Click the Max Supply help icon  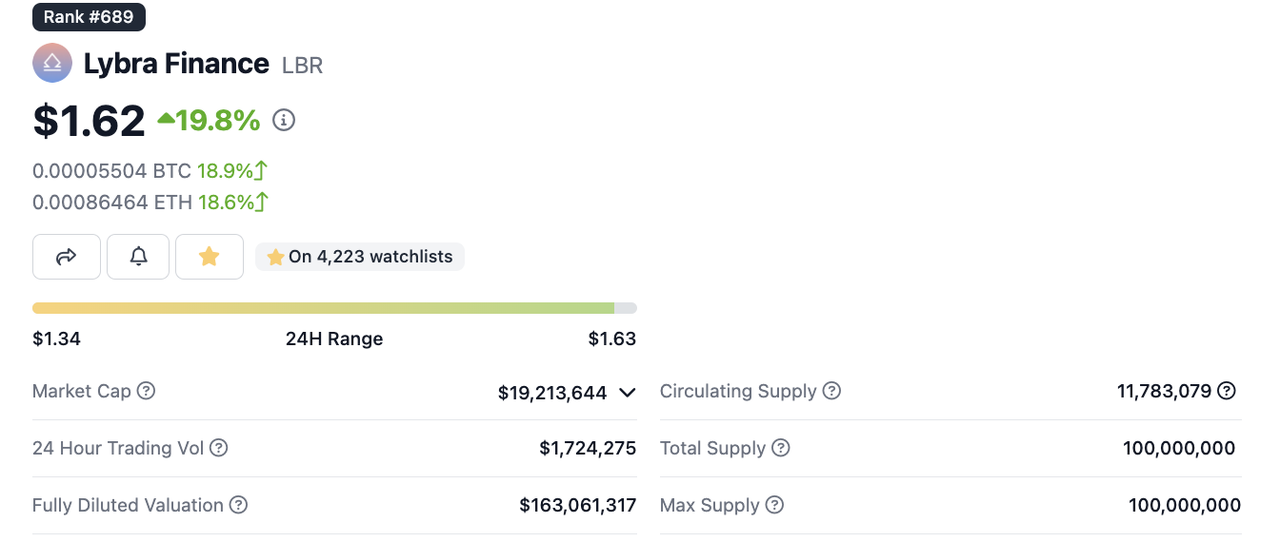click(x=774, y=505)
